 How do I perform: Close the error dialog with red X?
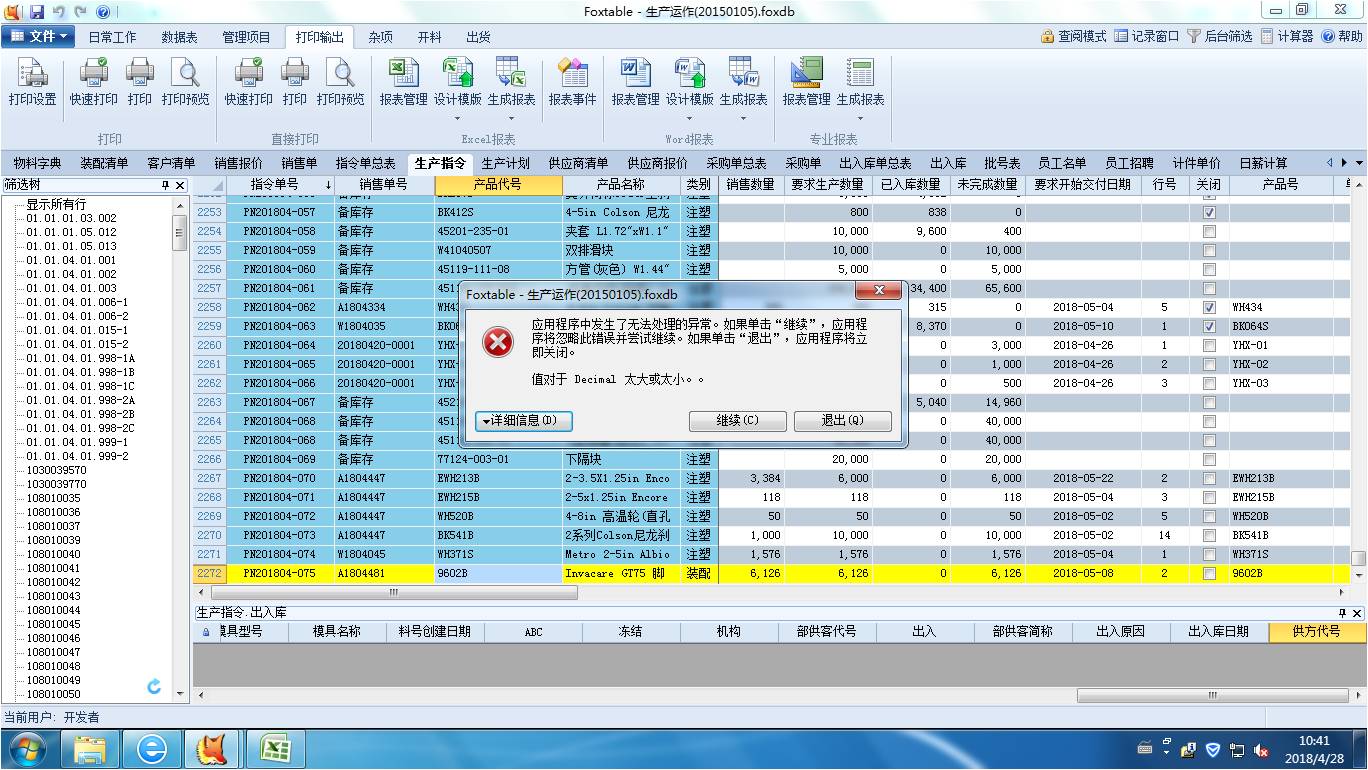pos(879,291)
